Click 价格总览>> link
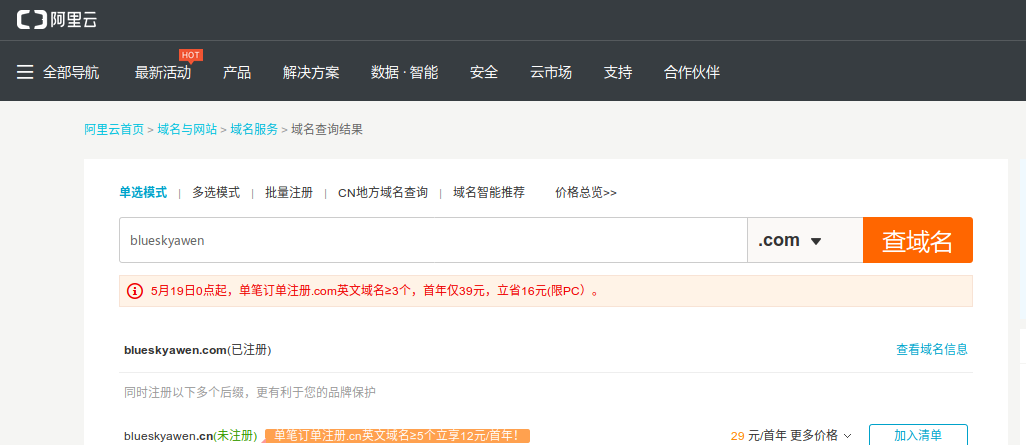This screenshot has width=1026, height=445. [586, 192]
